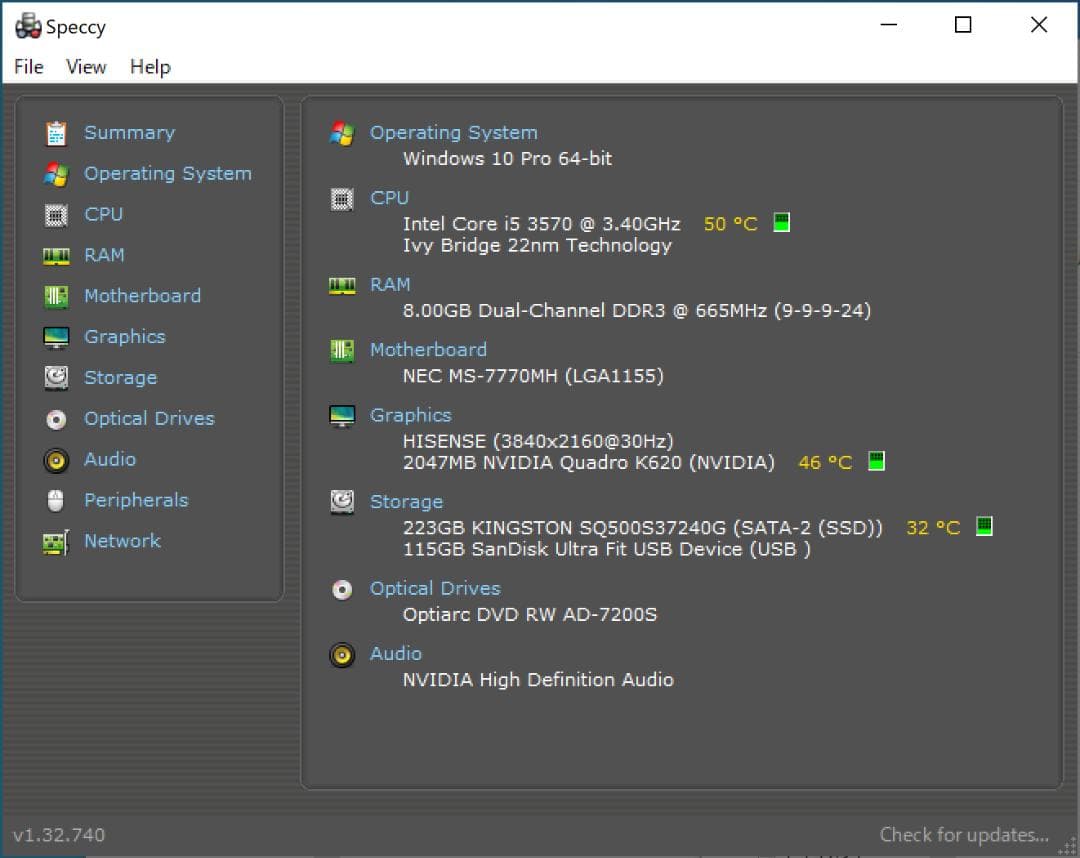
Task: Click the Operating System header in main panel
Action: (453, 132)
